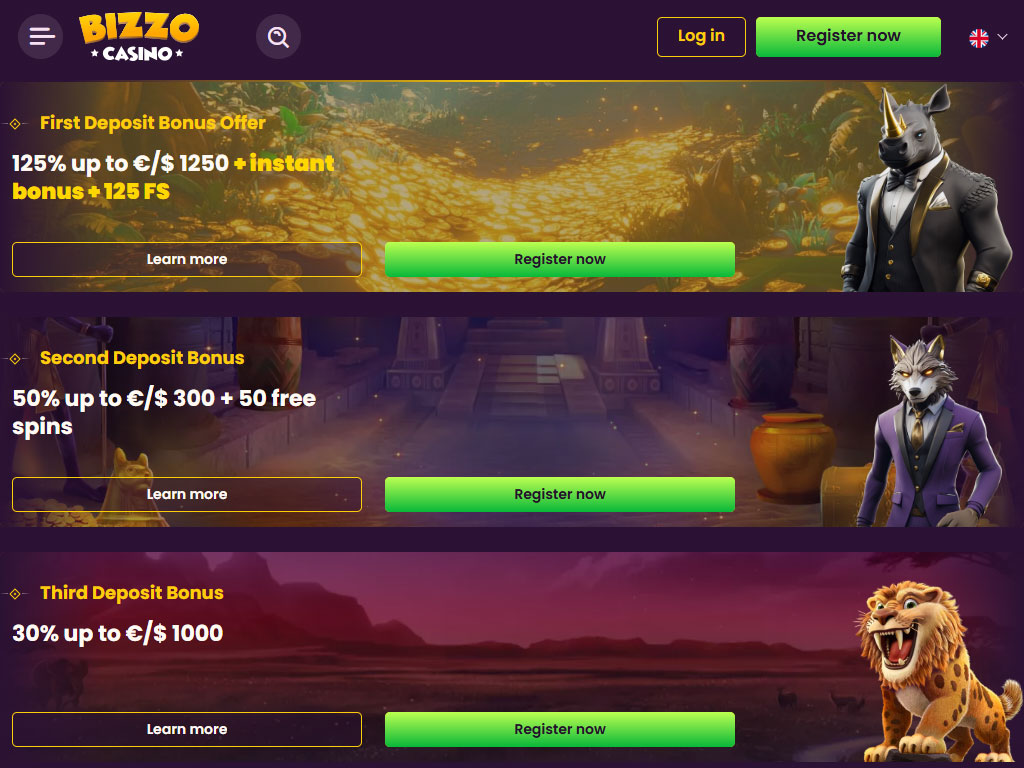Register now for First Deposit Bonus
This screenshot has width=1024, height=768.
[x=560, y=259]
